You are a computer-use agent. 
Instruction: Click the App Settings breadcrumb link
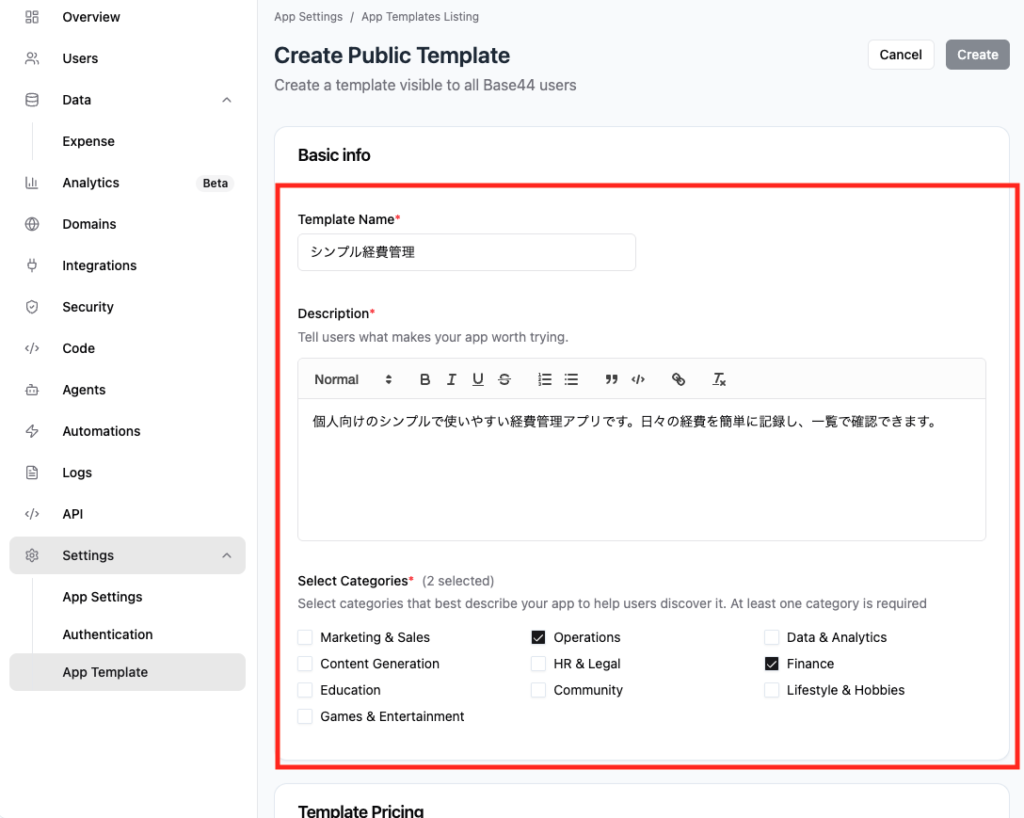[x=308, y=17]
